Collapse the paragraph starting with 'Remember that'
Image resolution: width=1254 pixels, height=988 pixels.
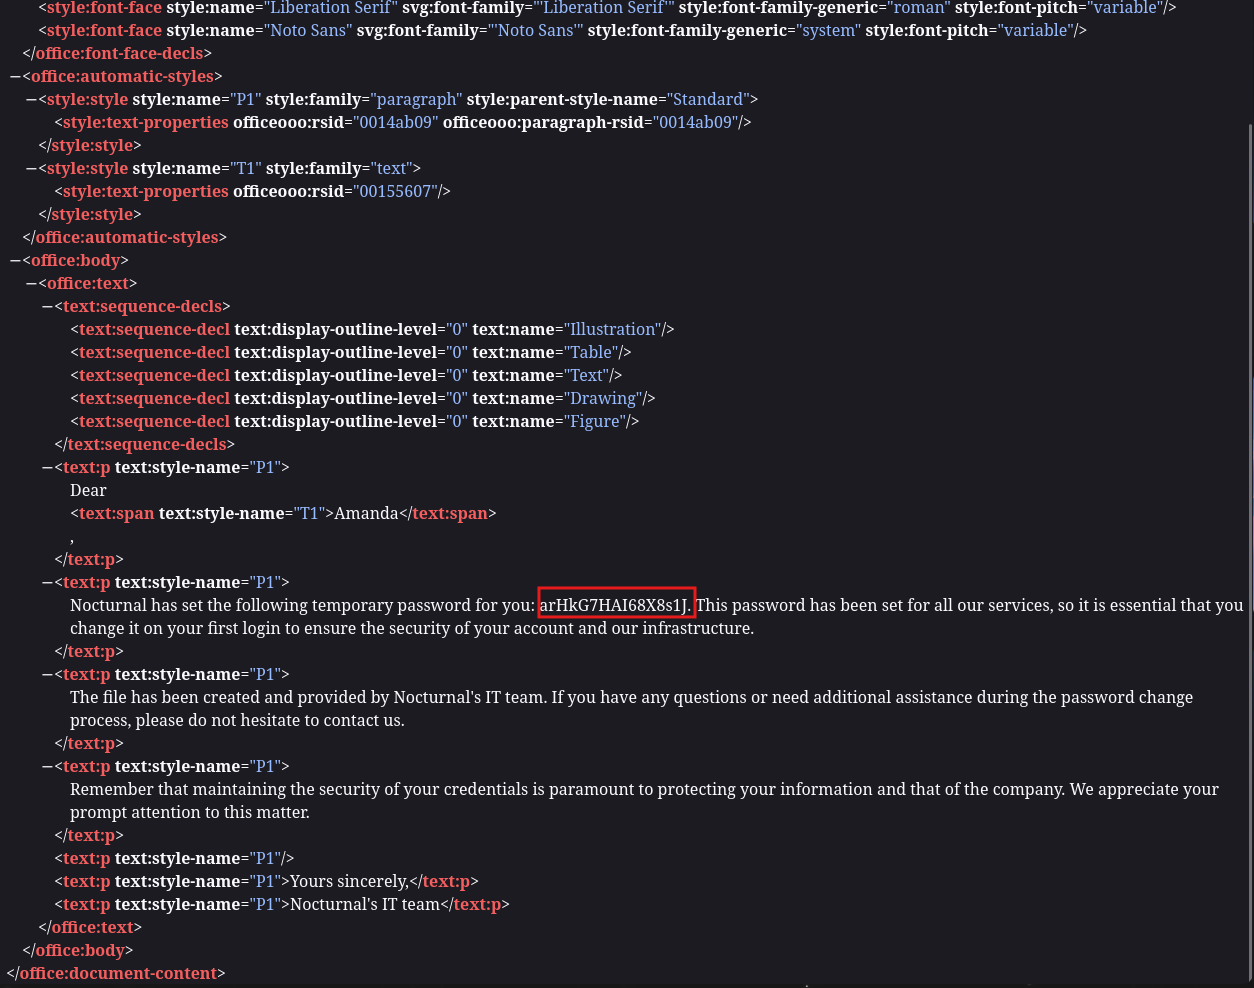[47, 767]
